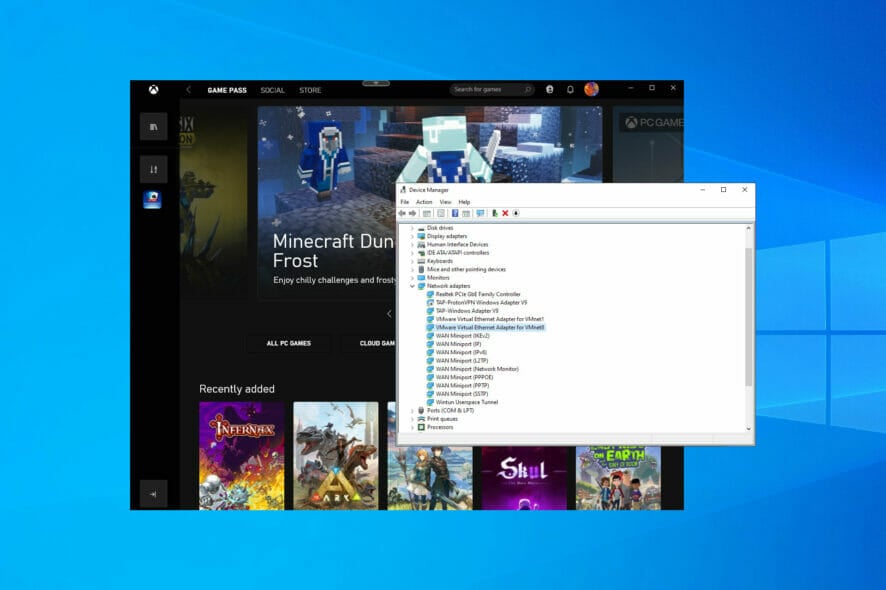886x590 pixels.
Task: Click the scroll-up arrow in Device Manager
Action: pyautogui.click(x=749, y=228)
